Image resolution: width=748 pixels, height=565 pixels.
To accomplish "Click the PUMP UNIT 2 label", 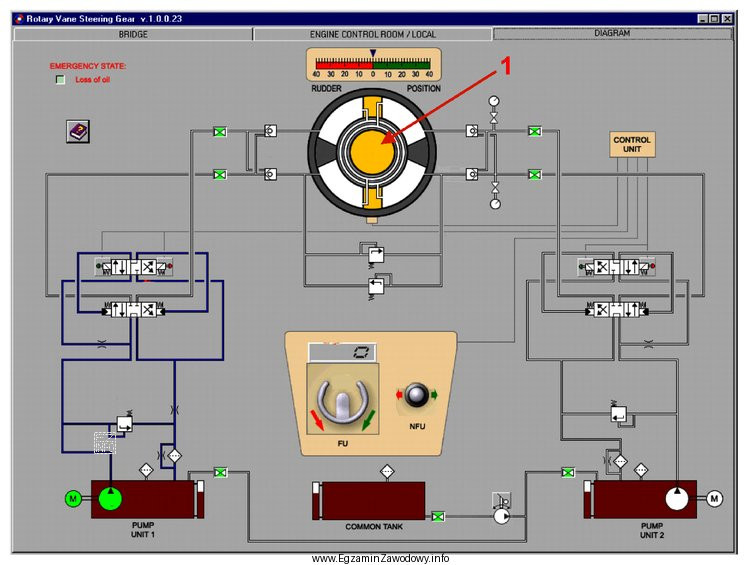I will 652,530.
